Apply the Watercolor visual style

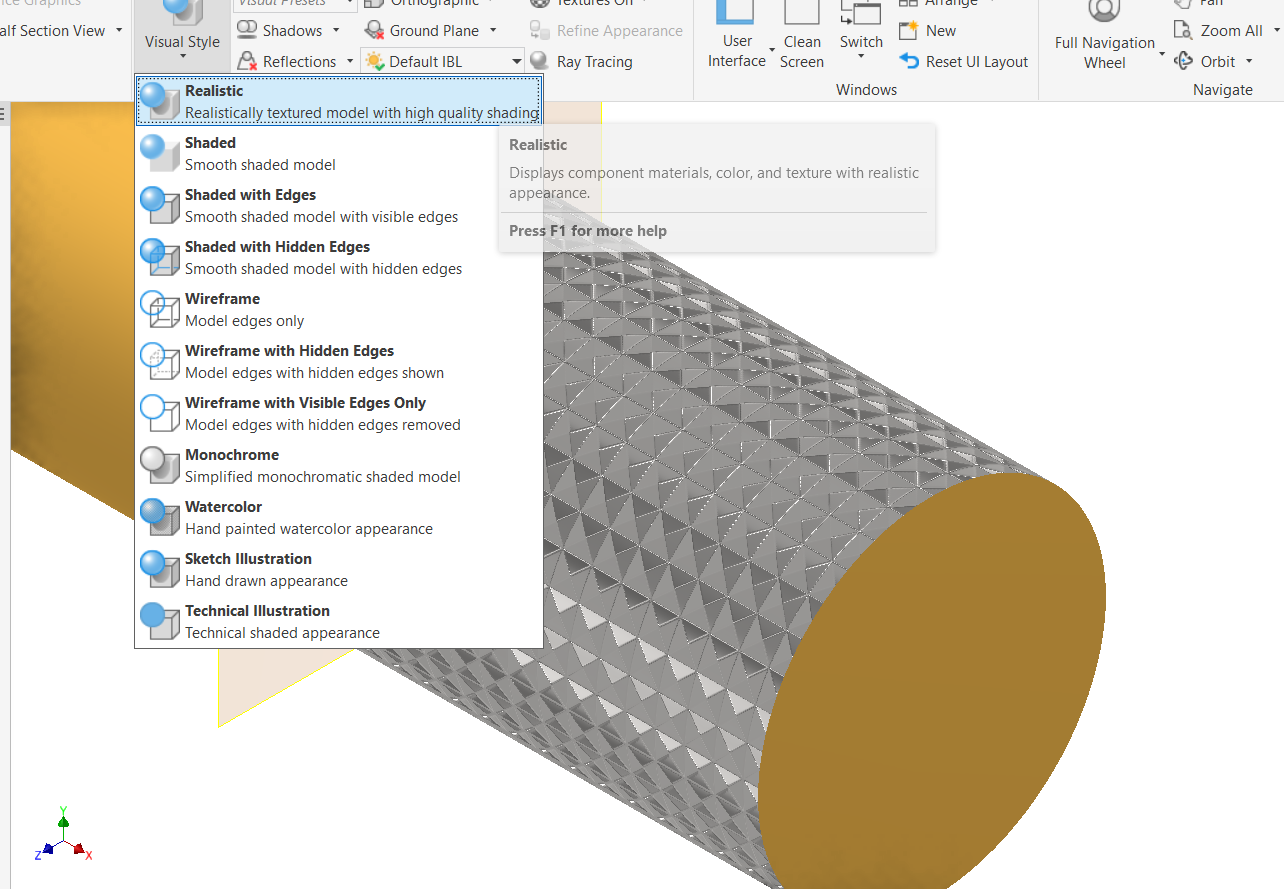(339, 517)
